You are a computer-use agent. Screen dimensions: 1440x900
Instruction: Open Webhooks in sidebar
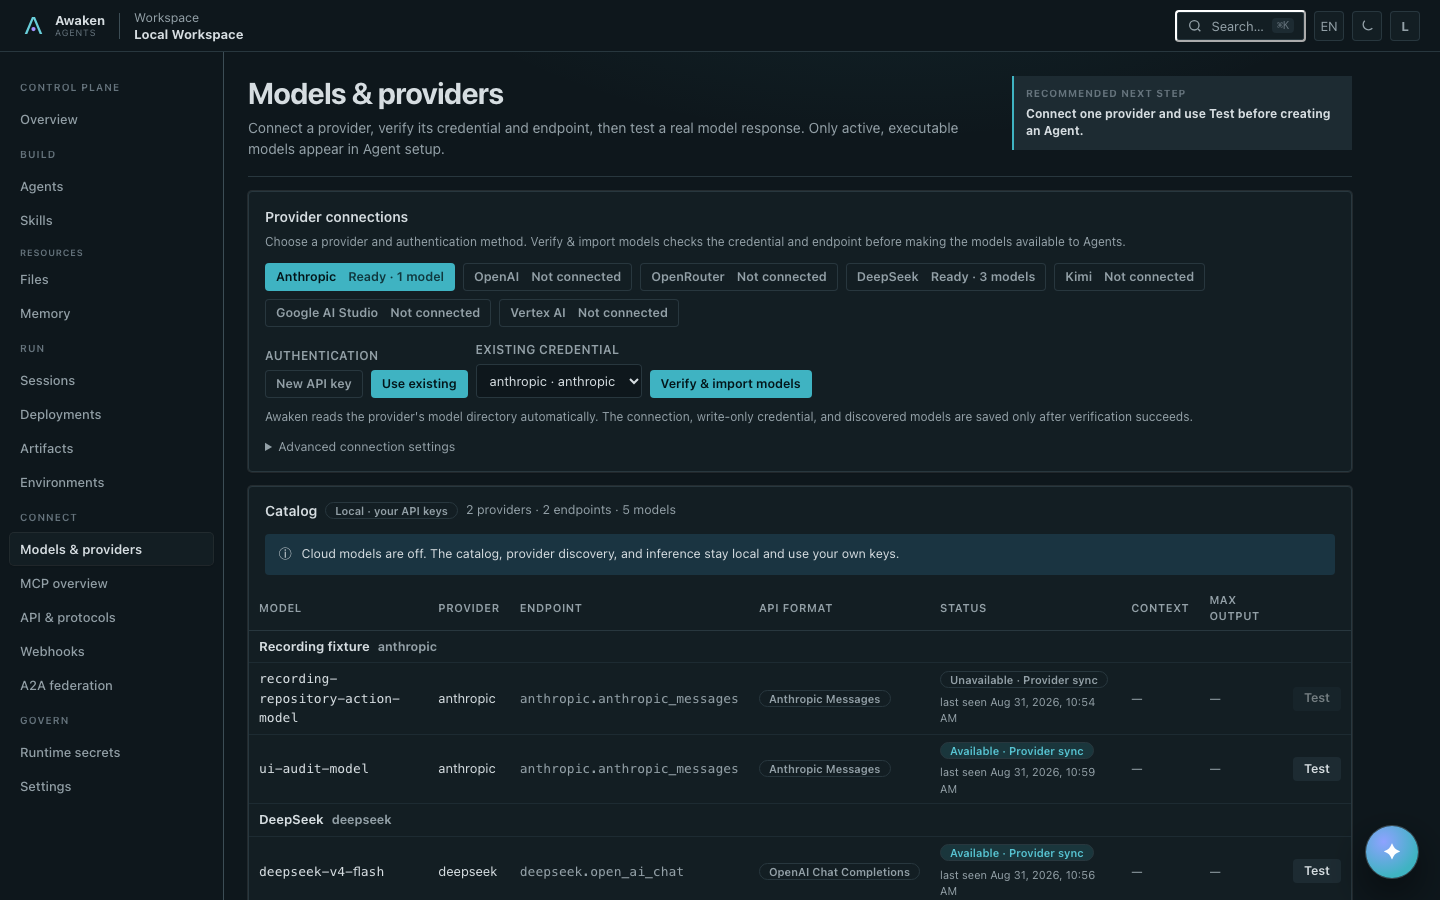click(111, 652)
